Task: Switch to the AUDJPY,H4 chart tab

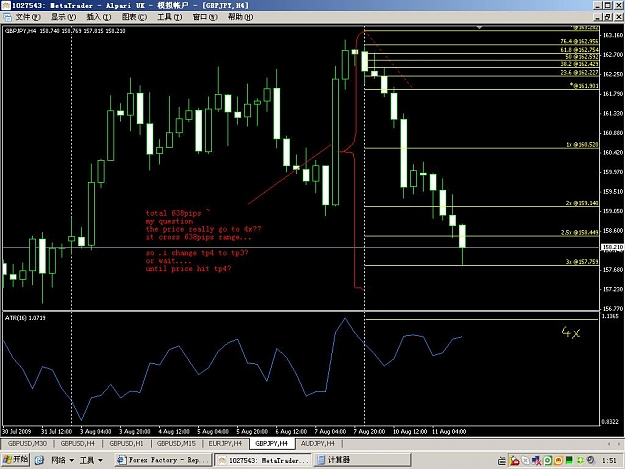Action: [318, 443]
